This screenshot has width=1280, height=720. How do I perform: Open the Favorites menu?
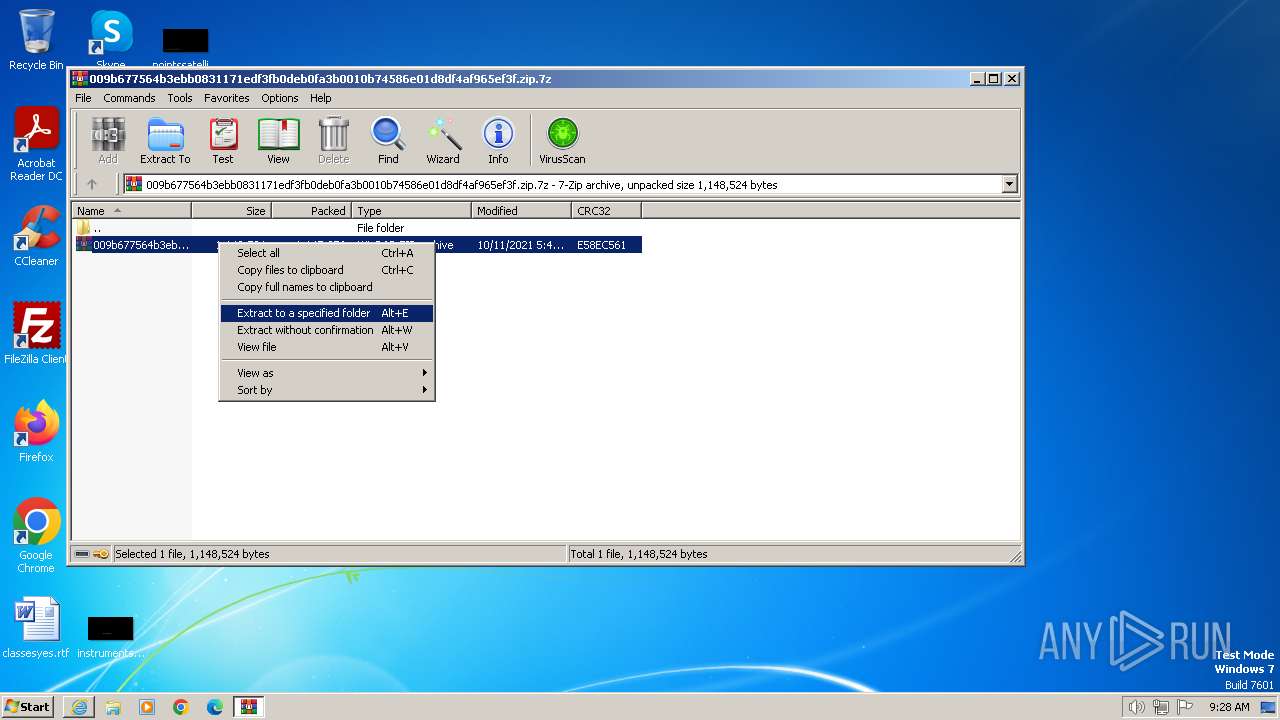pyautogui.click(x=227, y=98)
